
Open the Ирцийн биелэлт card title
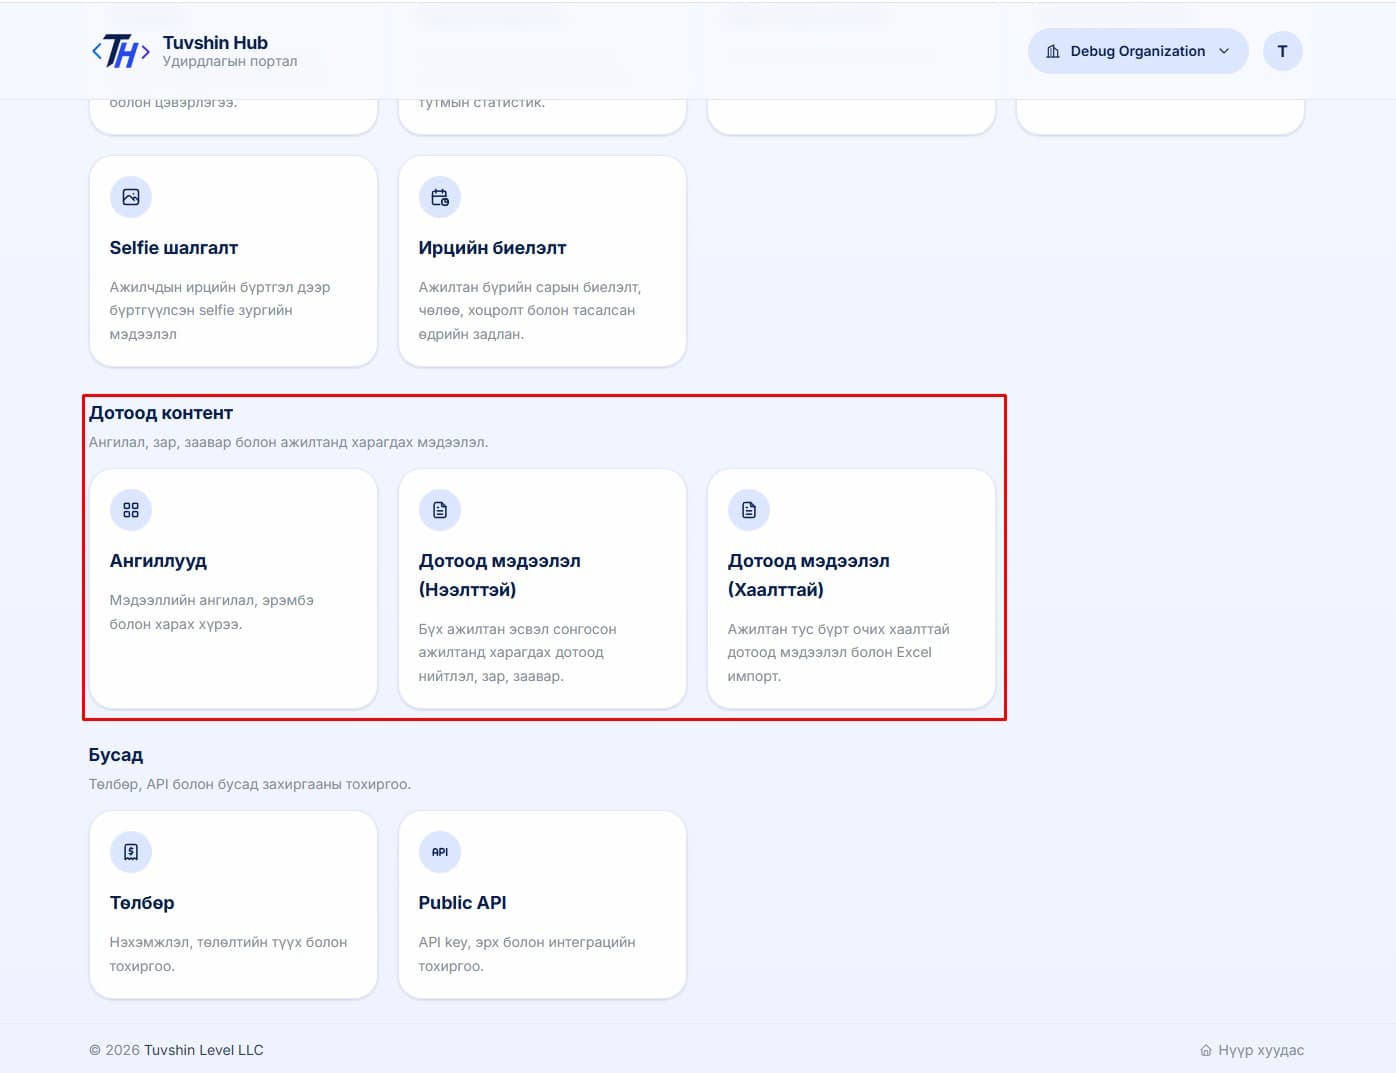pyautogui.click(x=492, y=248)
